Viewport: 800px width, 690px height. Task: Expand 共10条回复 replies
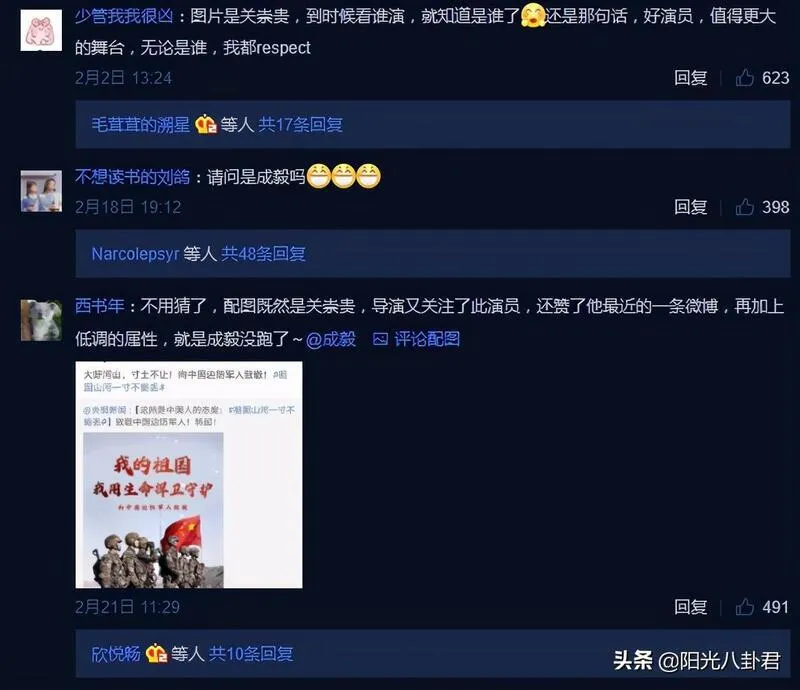[x=251, y=654]
